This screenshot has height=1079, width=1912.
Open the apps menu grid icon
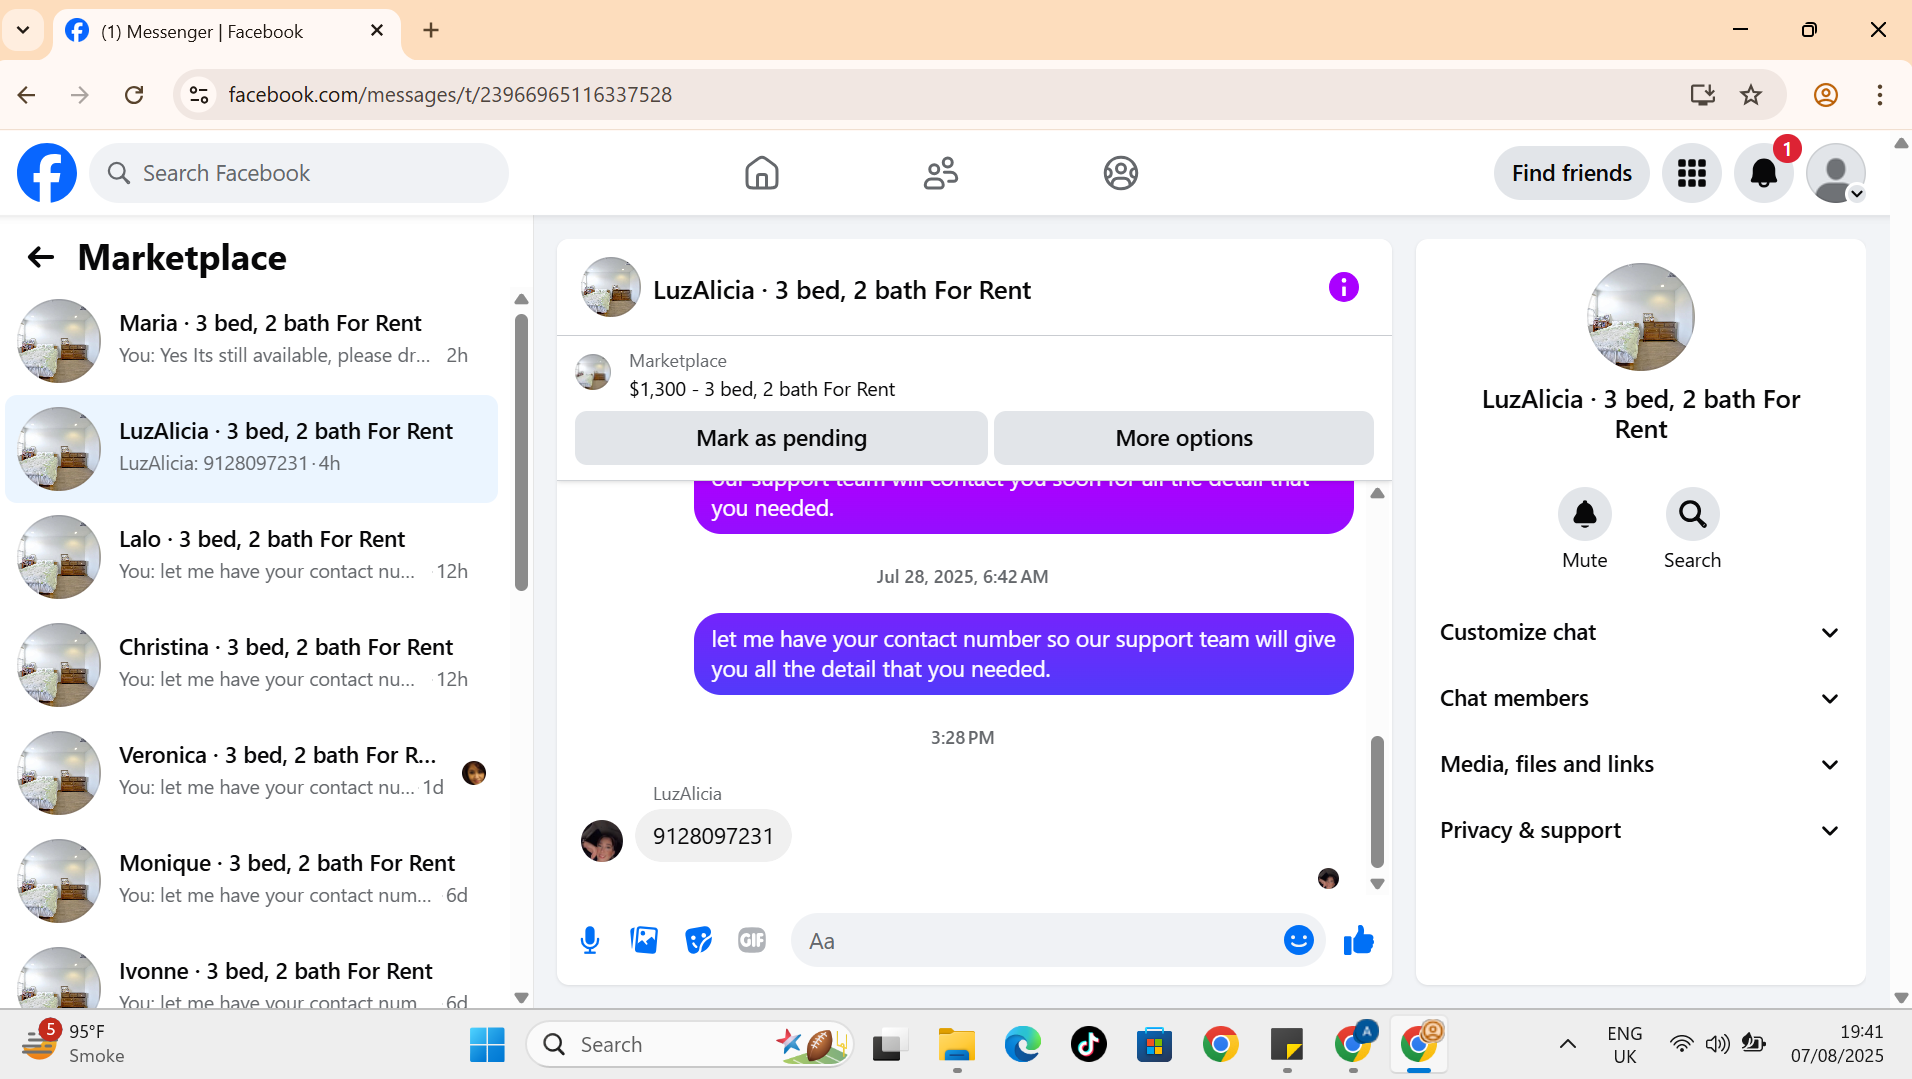coord(1691,173)
